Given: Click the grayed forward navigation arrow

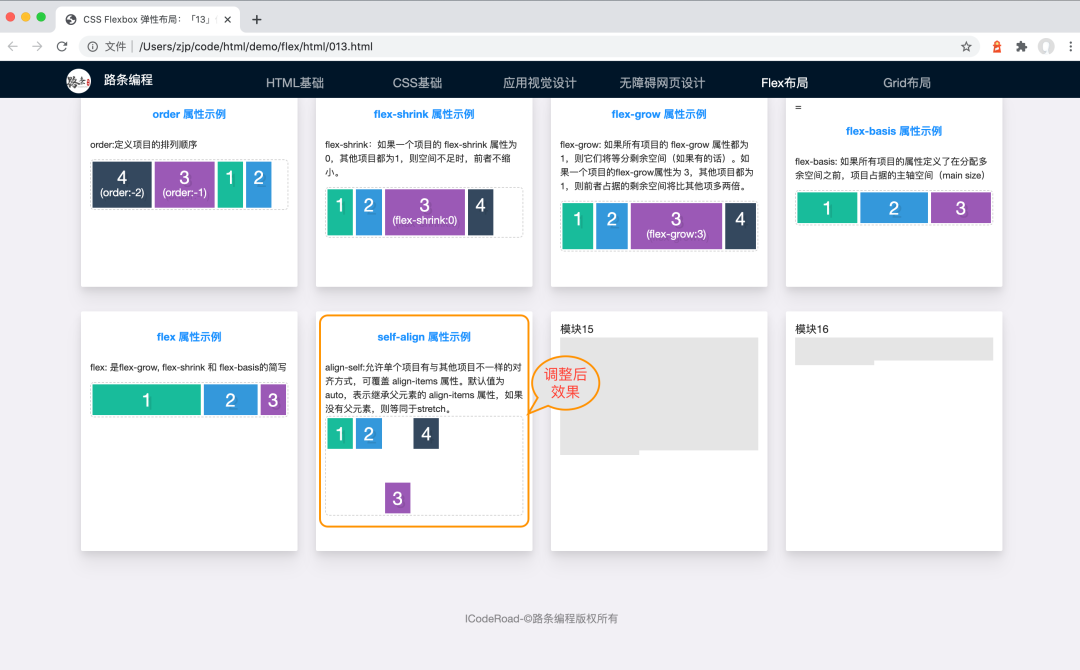Looking at the screenshot, I should [38, 46].
